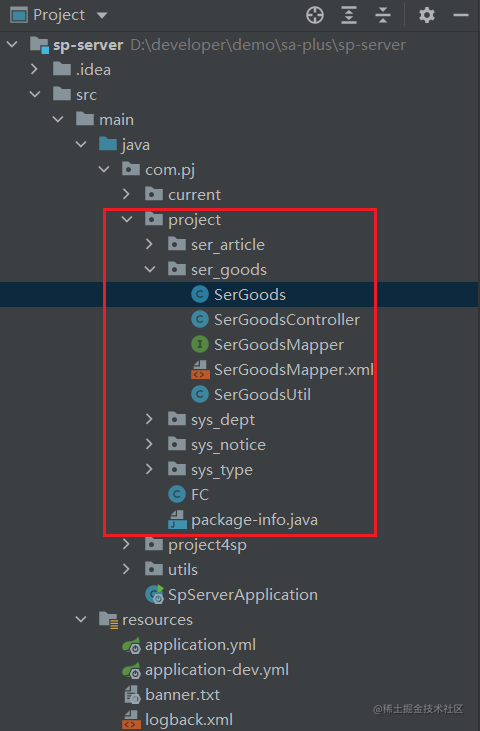The image size is (480, 731).
Task: Collapse the sp-server root node
Action: tap(12, 44)
